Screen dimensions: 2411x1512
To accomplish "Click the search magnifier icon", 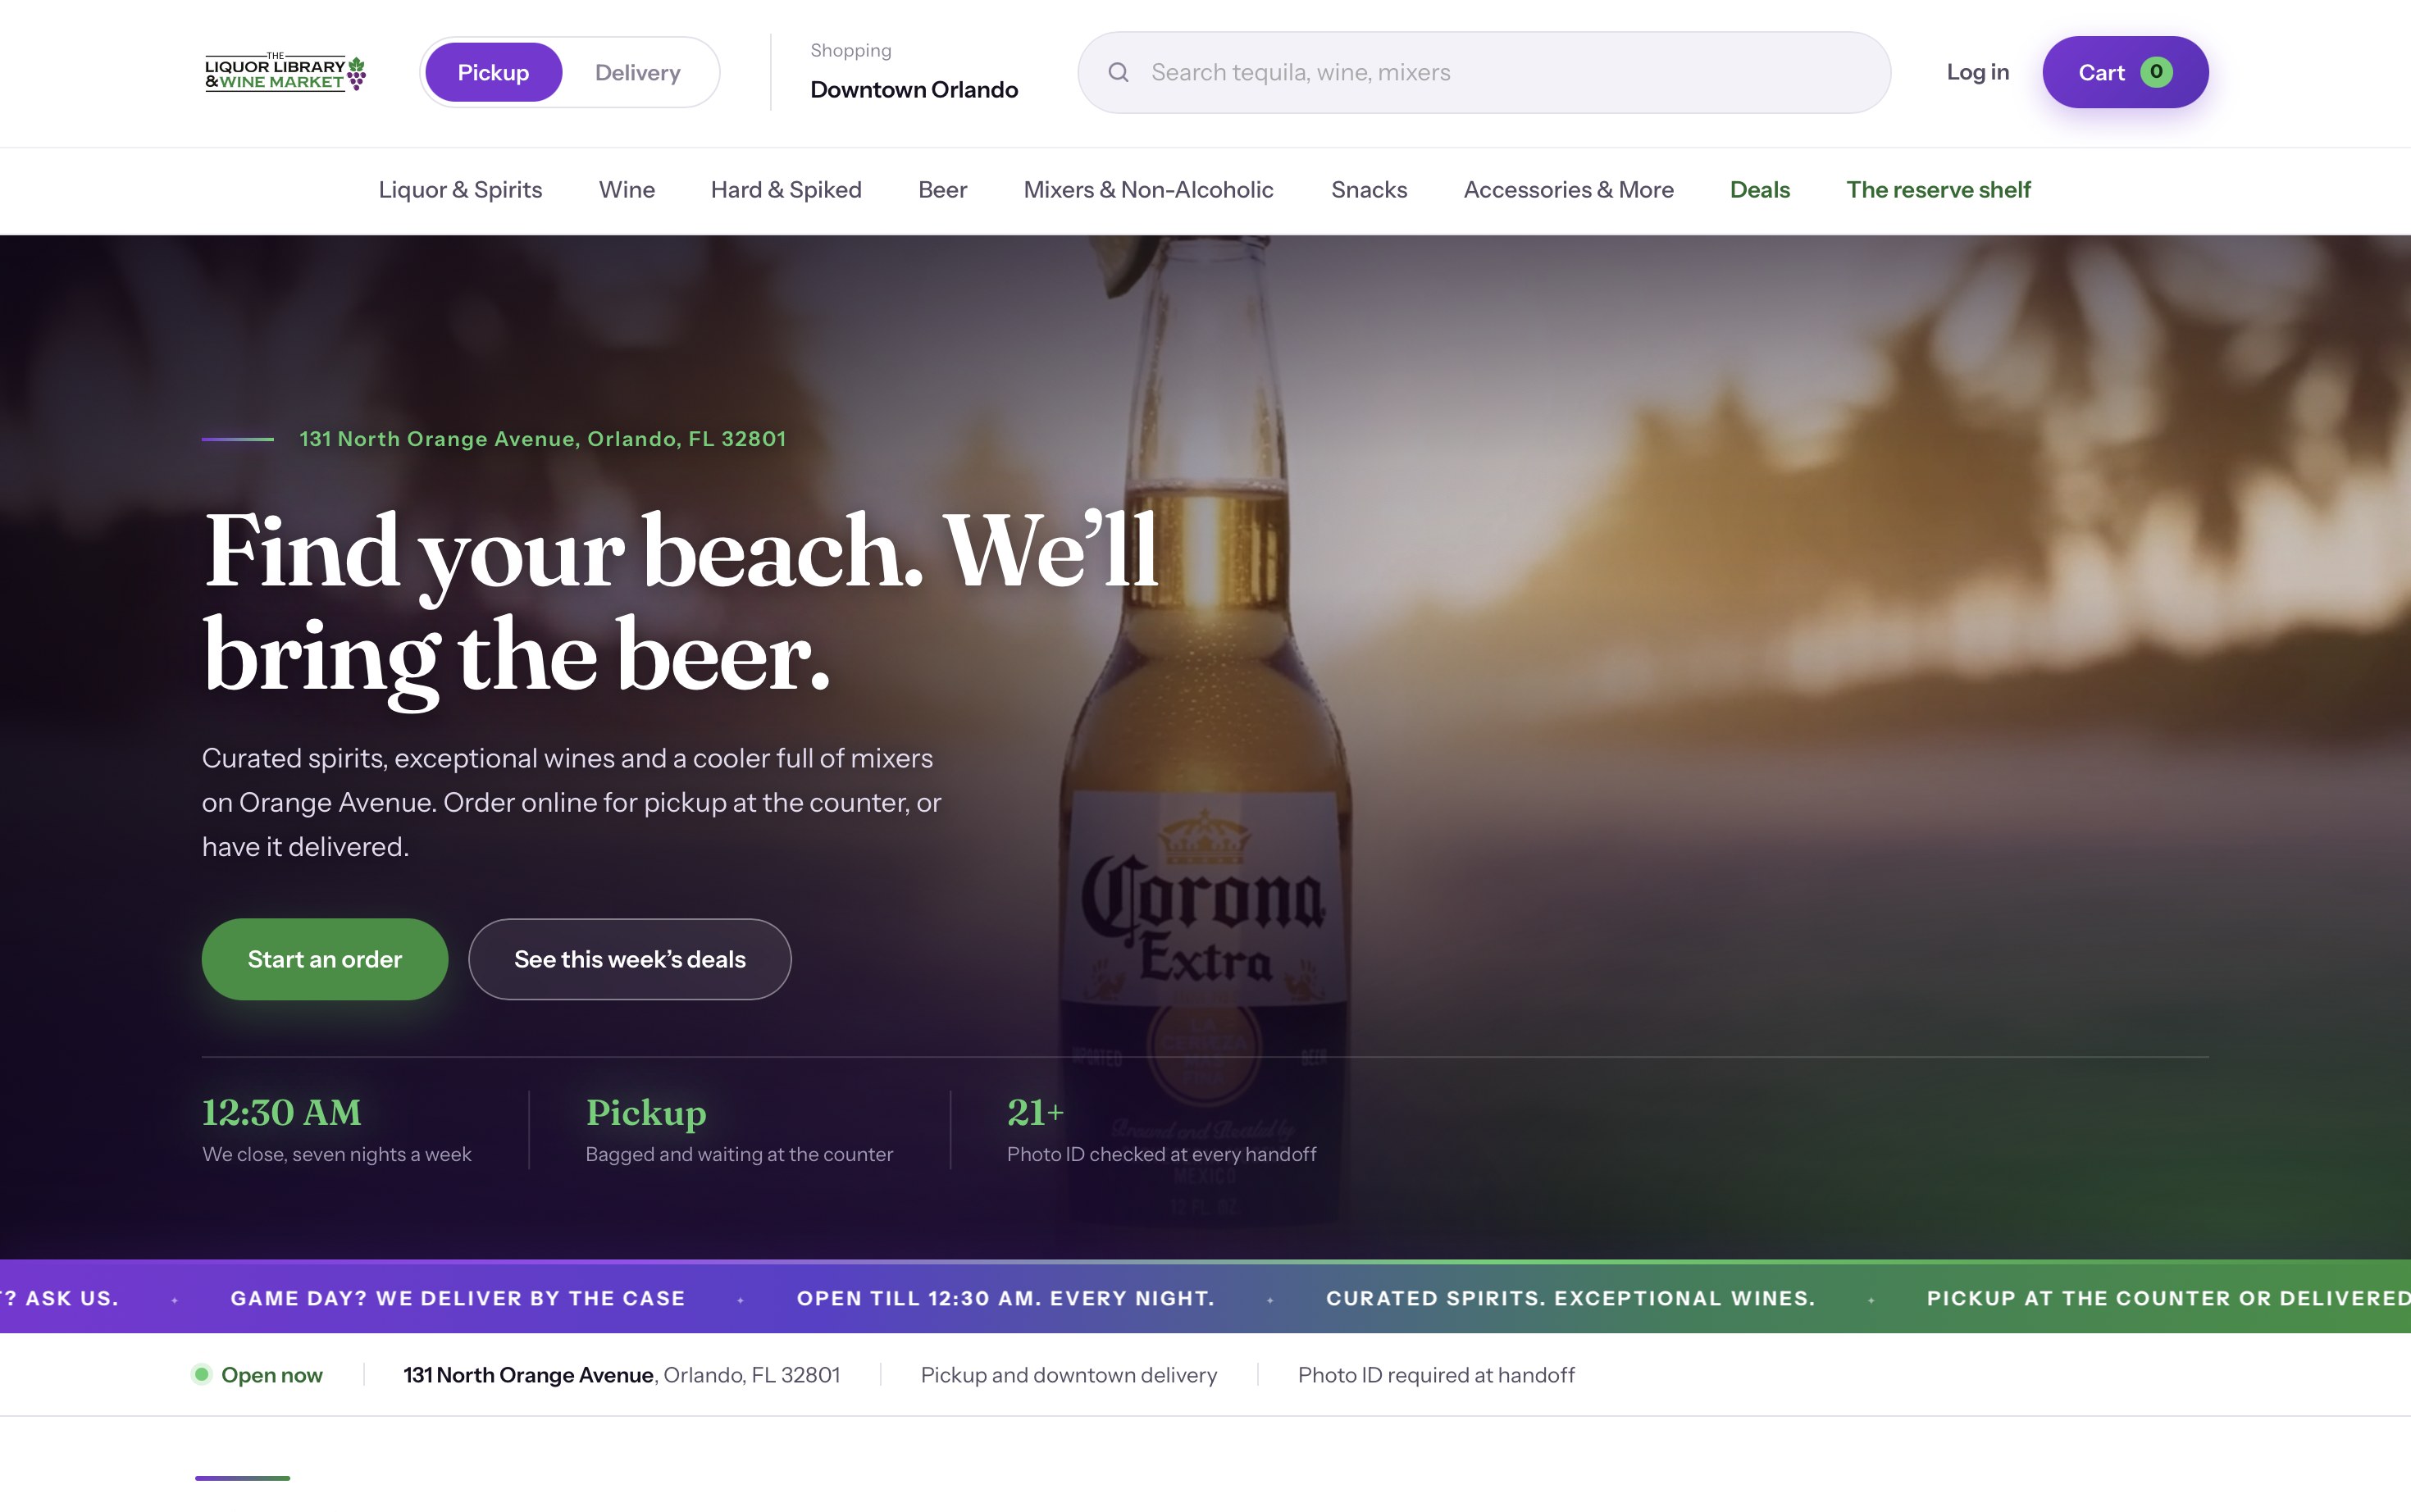I will click(x=1118, y=72).
